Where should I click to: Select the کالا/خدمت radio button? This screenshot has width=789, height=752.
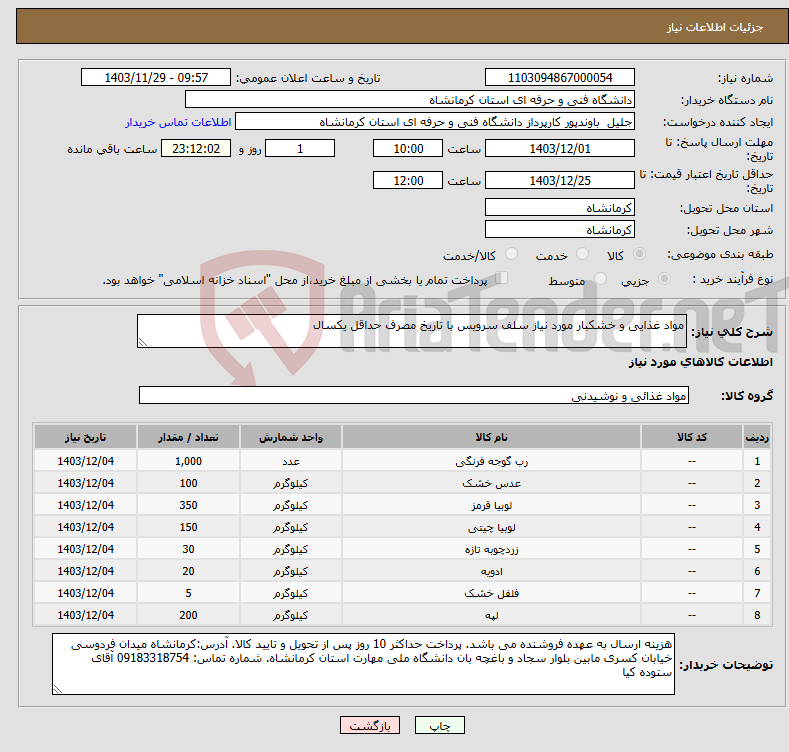coord(511,254)
